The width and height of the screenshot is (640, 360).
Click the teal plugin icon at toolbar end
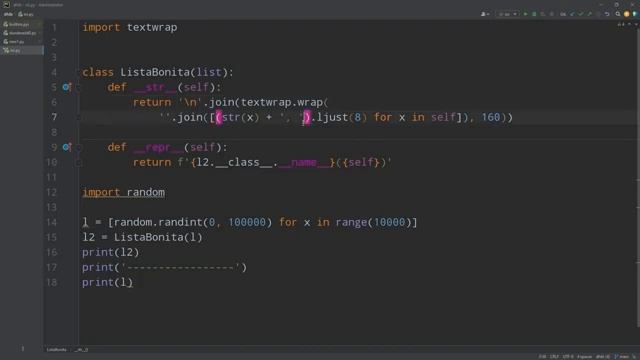point(635,14)
